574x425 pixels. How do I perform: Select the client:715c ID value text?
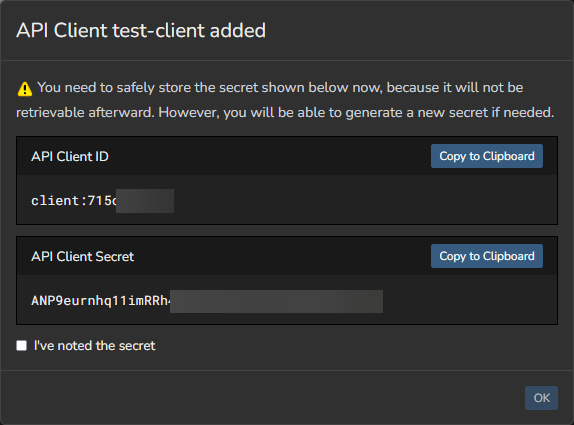tap(74, 201)
